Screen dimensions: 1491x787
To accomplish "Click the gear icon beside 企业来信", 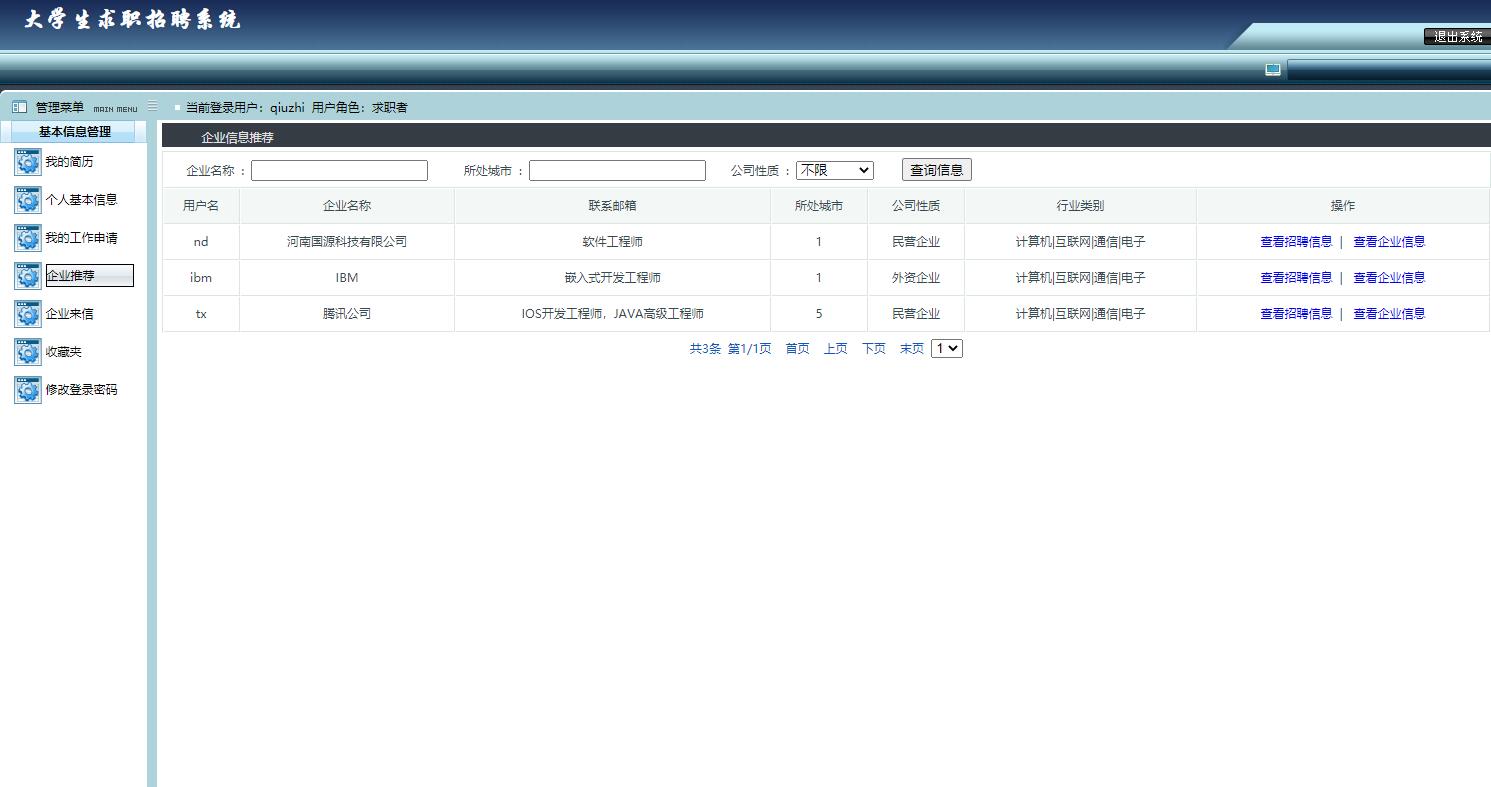I will 27,313.
